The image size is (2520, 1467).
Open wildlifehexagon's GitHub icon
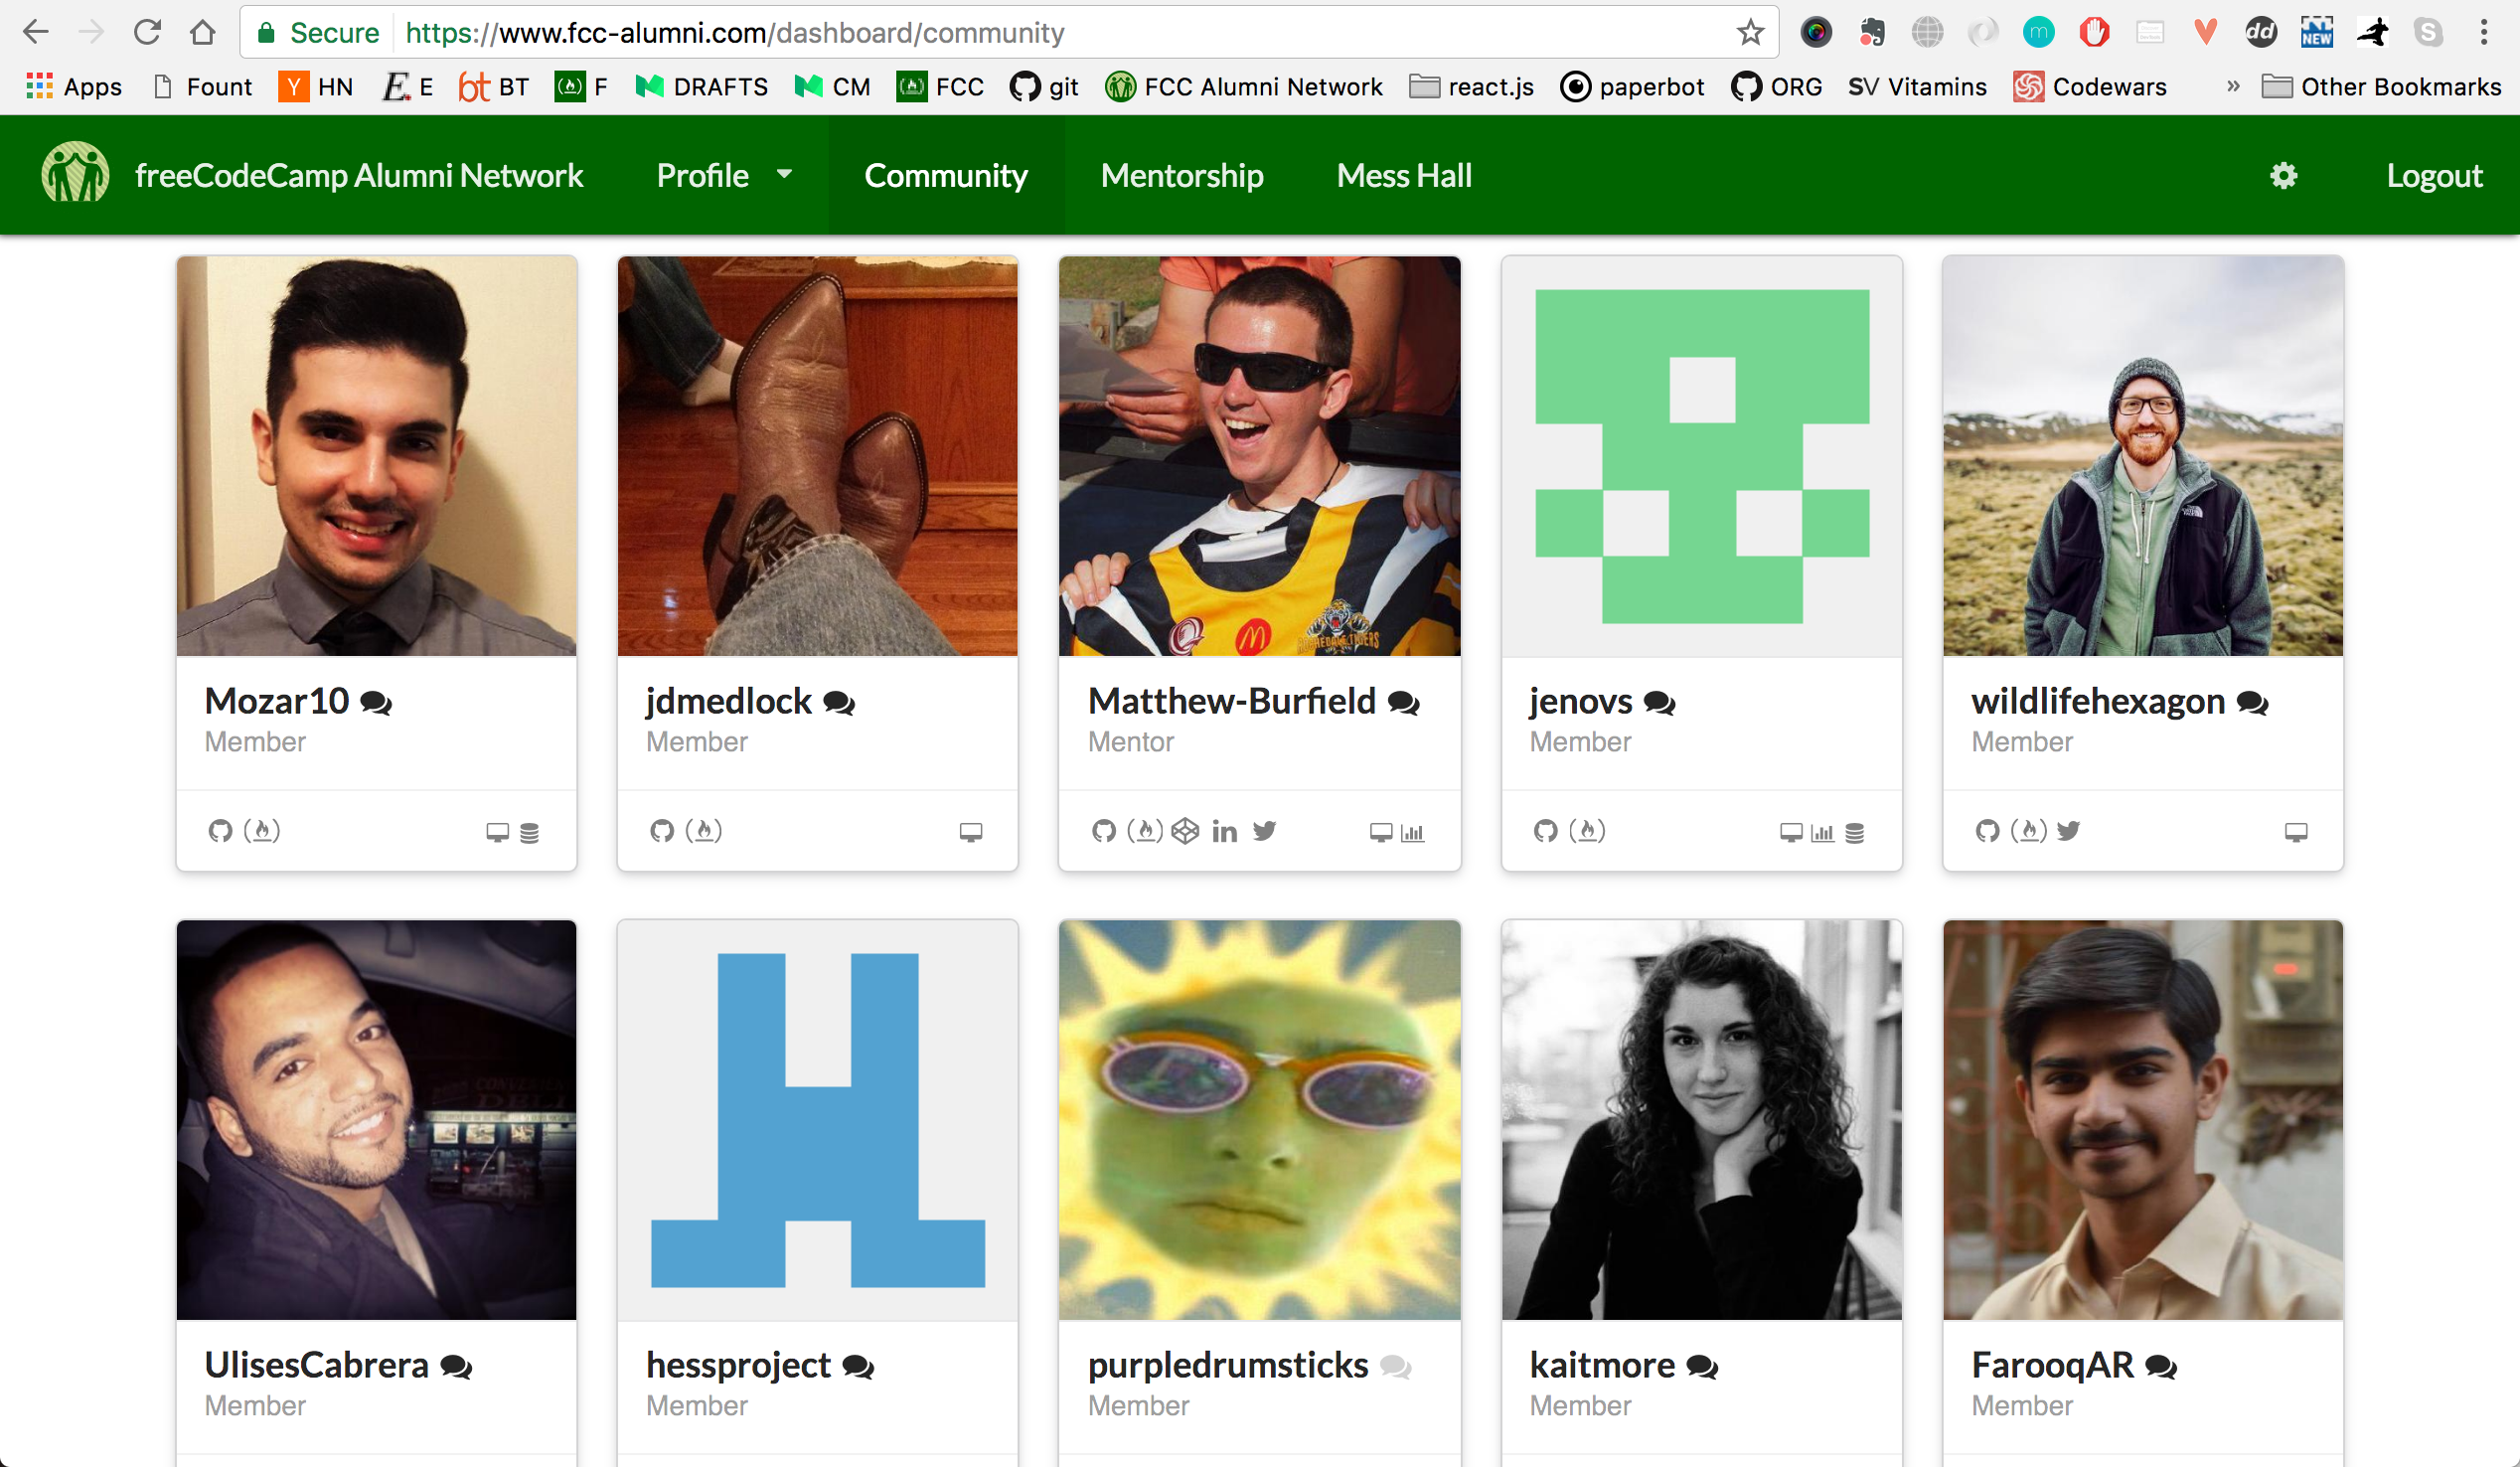(1988, 831)
